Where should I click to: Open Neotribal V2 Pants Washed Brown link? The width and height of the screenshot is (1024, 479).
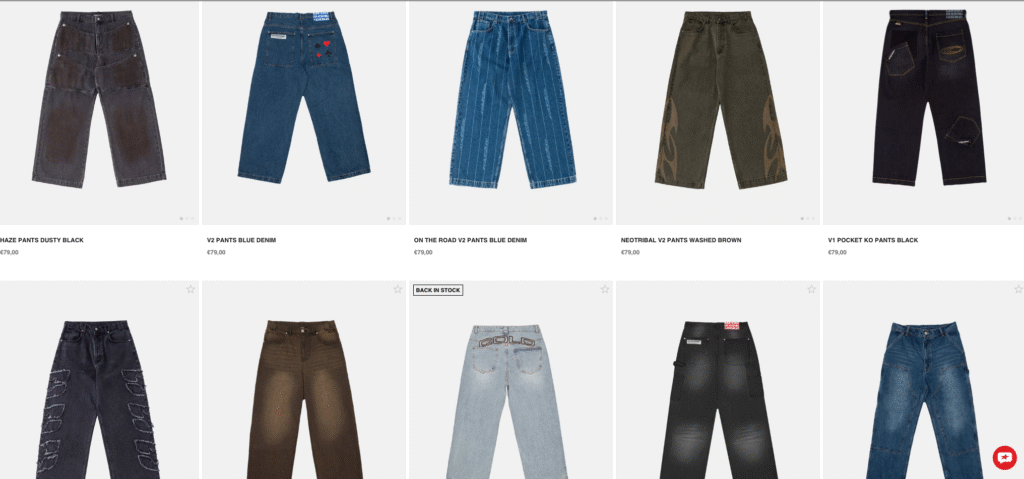pos(681,240)
